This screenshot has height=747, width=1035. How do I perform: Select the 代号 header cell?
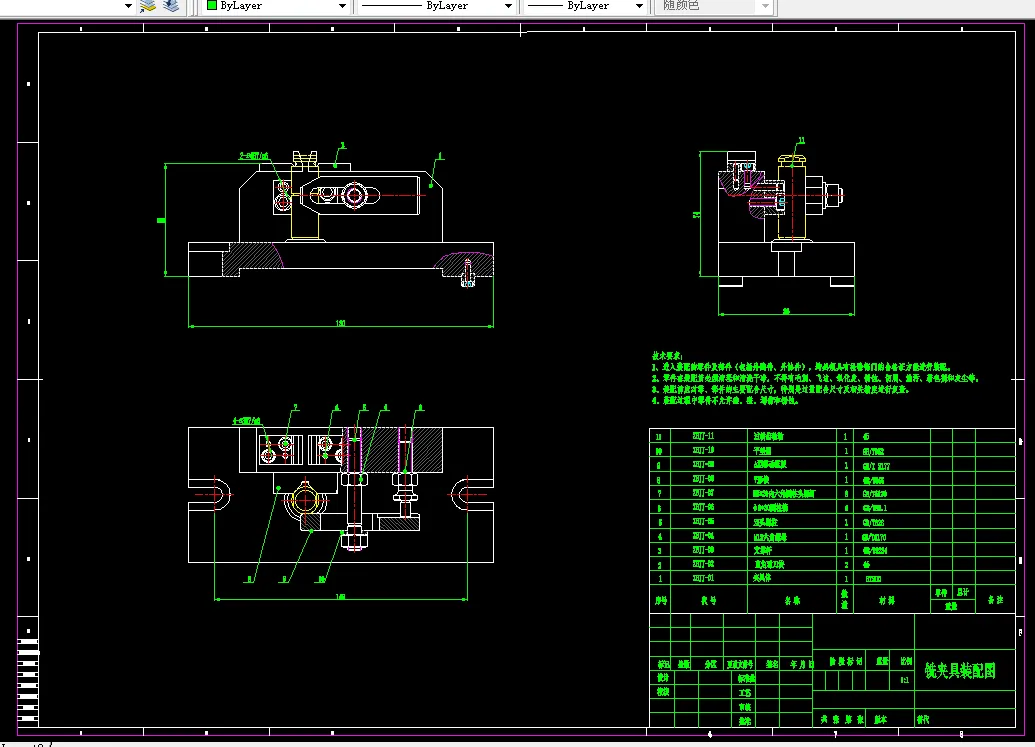pyautogui.click(x=708, y=601)
